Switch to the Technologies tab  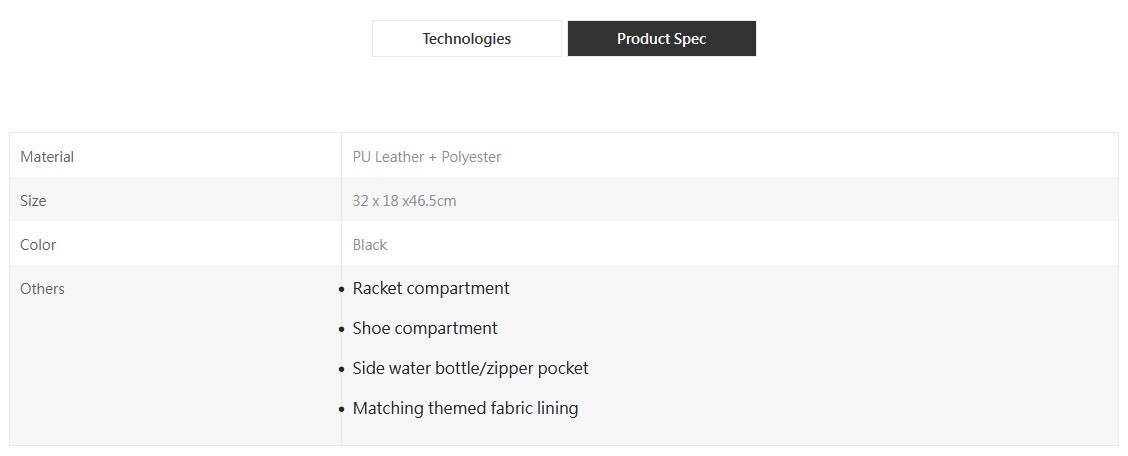coord(466,39)
